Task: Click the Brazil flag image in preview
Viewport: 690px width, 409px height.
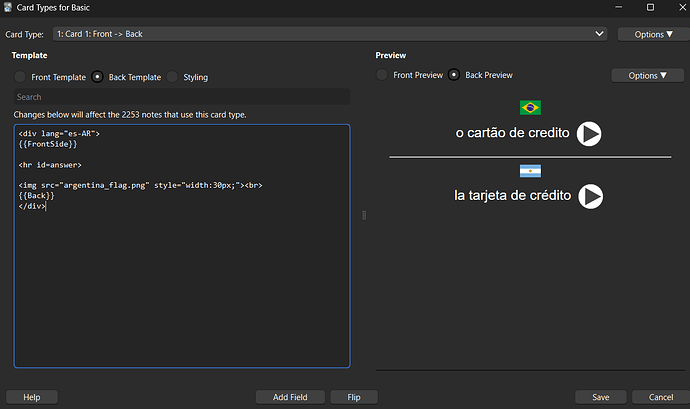Action: click(x=530, y=107)
